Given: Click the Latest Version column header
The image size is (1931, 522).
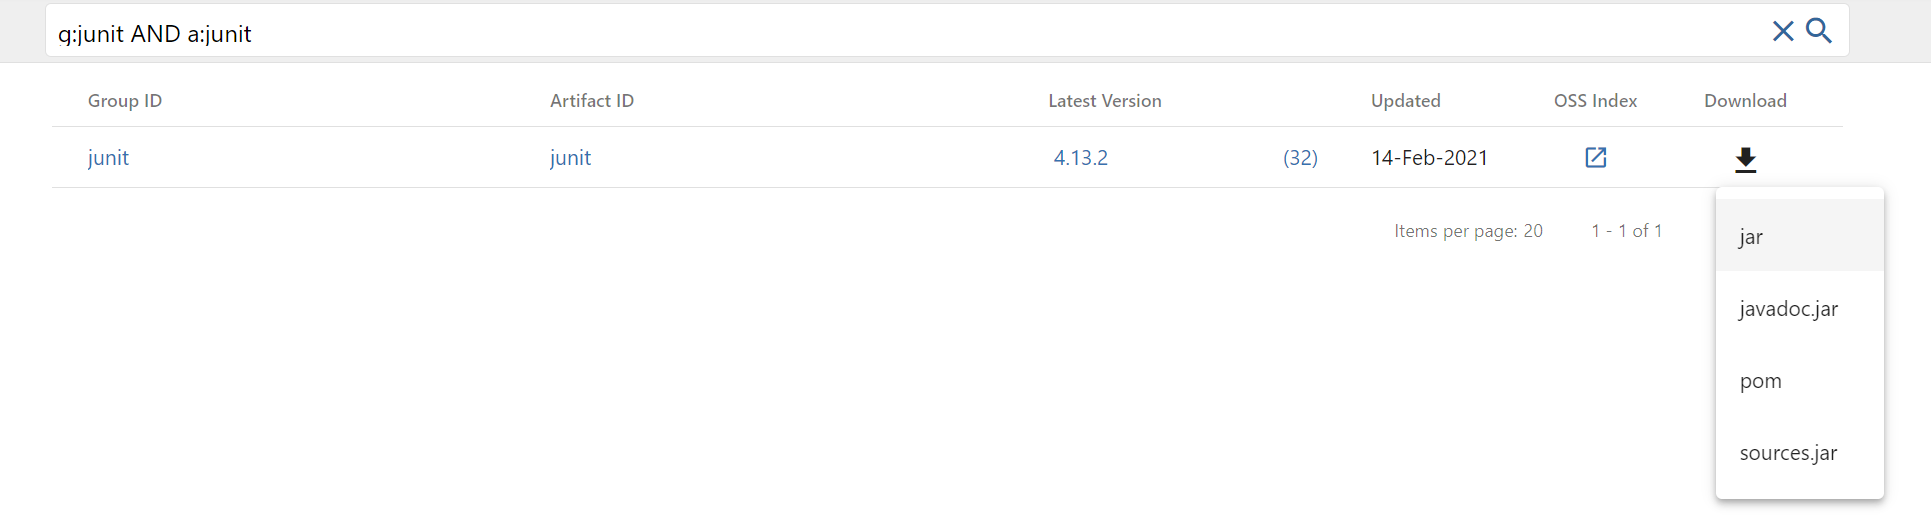Looking at the screenshot, I should [x=1104, y=101].
